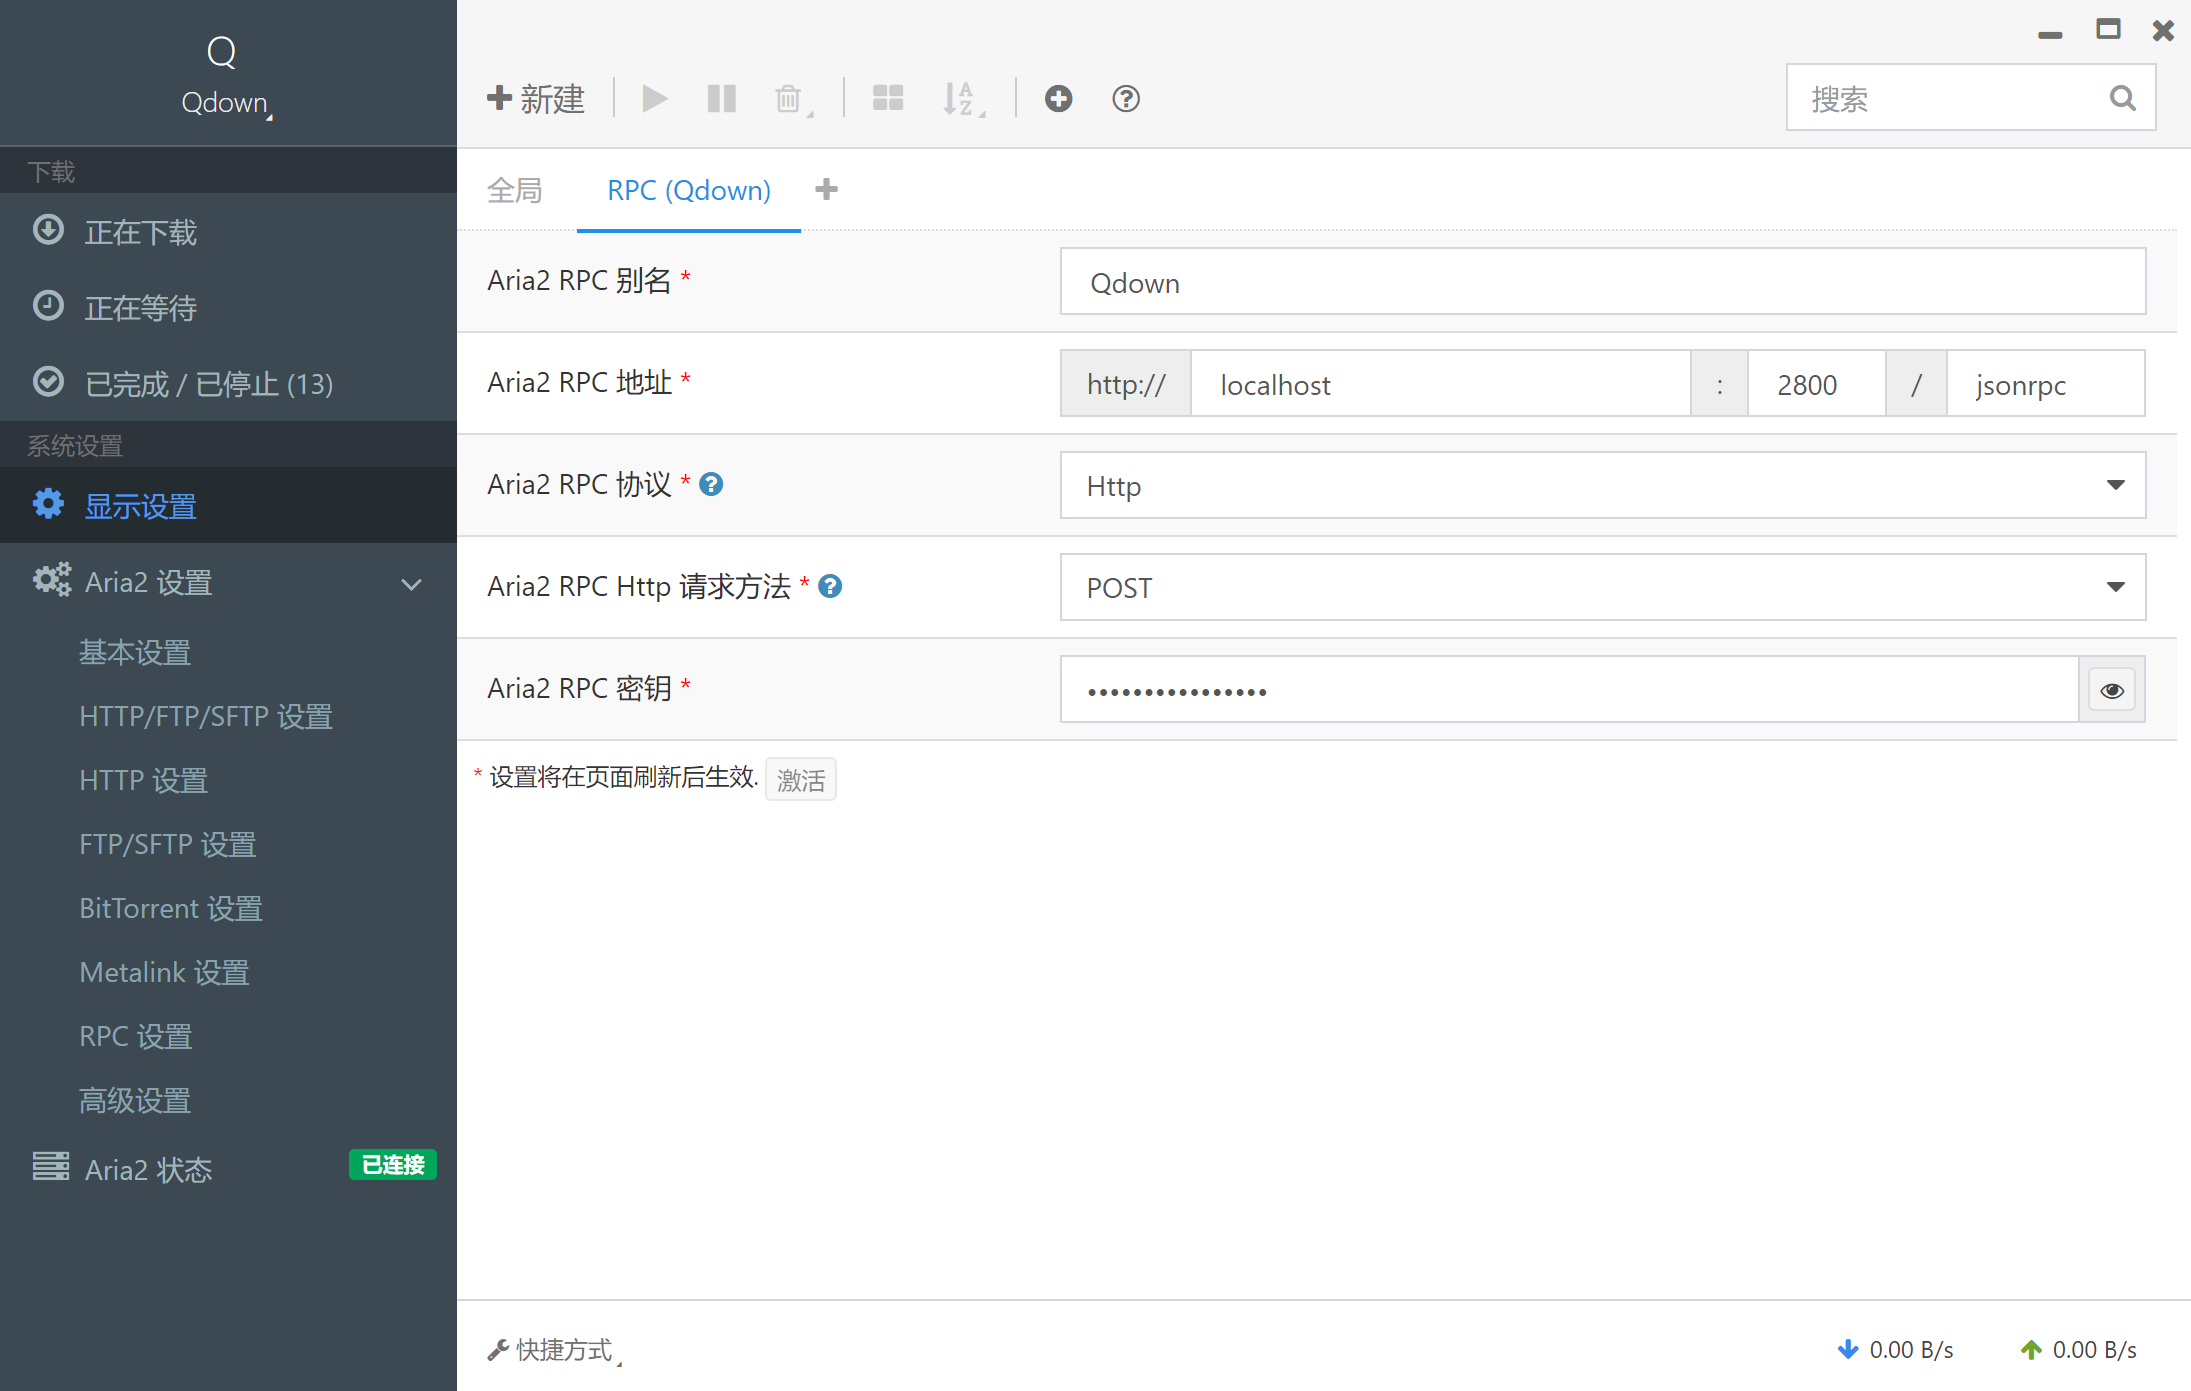Open the Aria2 RPC 协议 dropdown
2191x1391 pixels.
(x=2114, y=485)
